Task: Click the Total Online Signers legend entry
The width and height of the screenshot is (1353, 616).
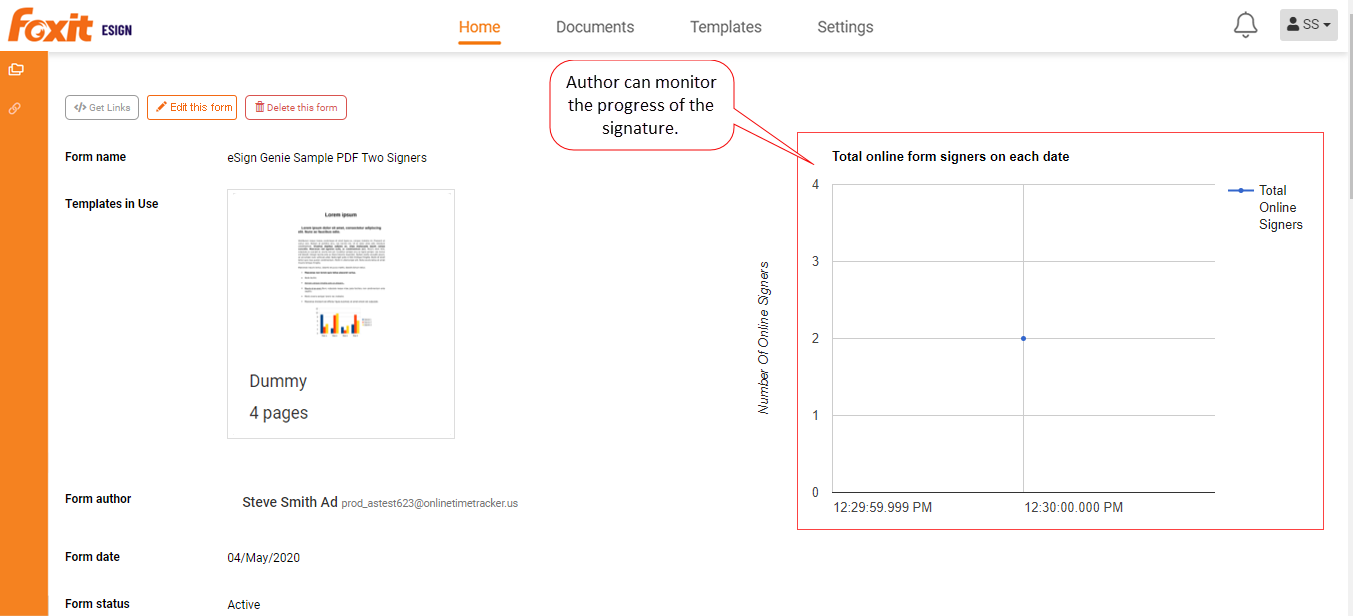Action: click(x=1266, y=207)
